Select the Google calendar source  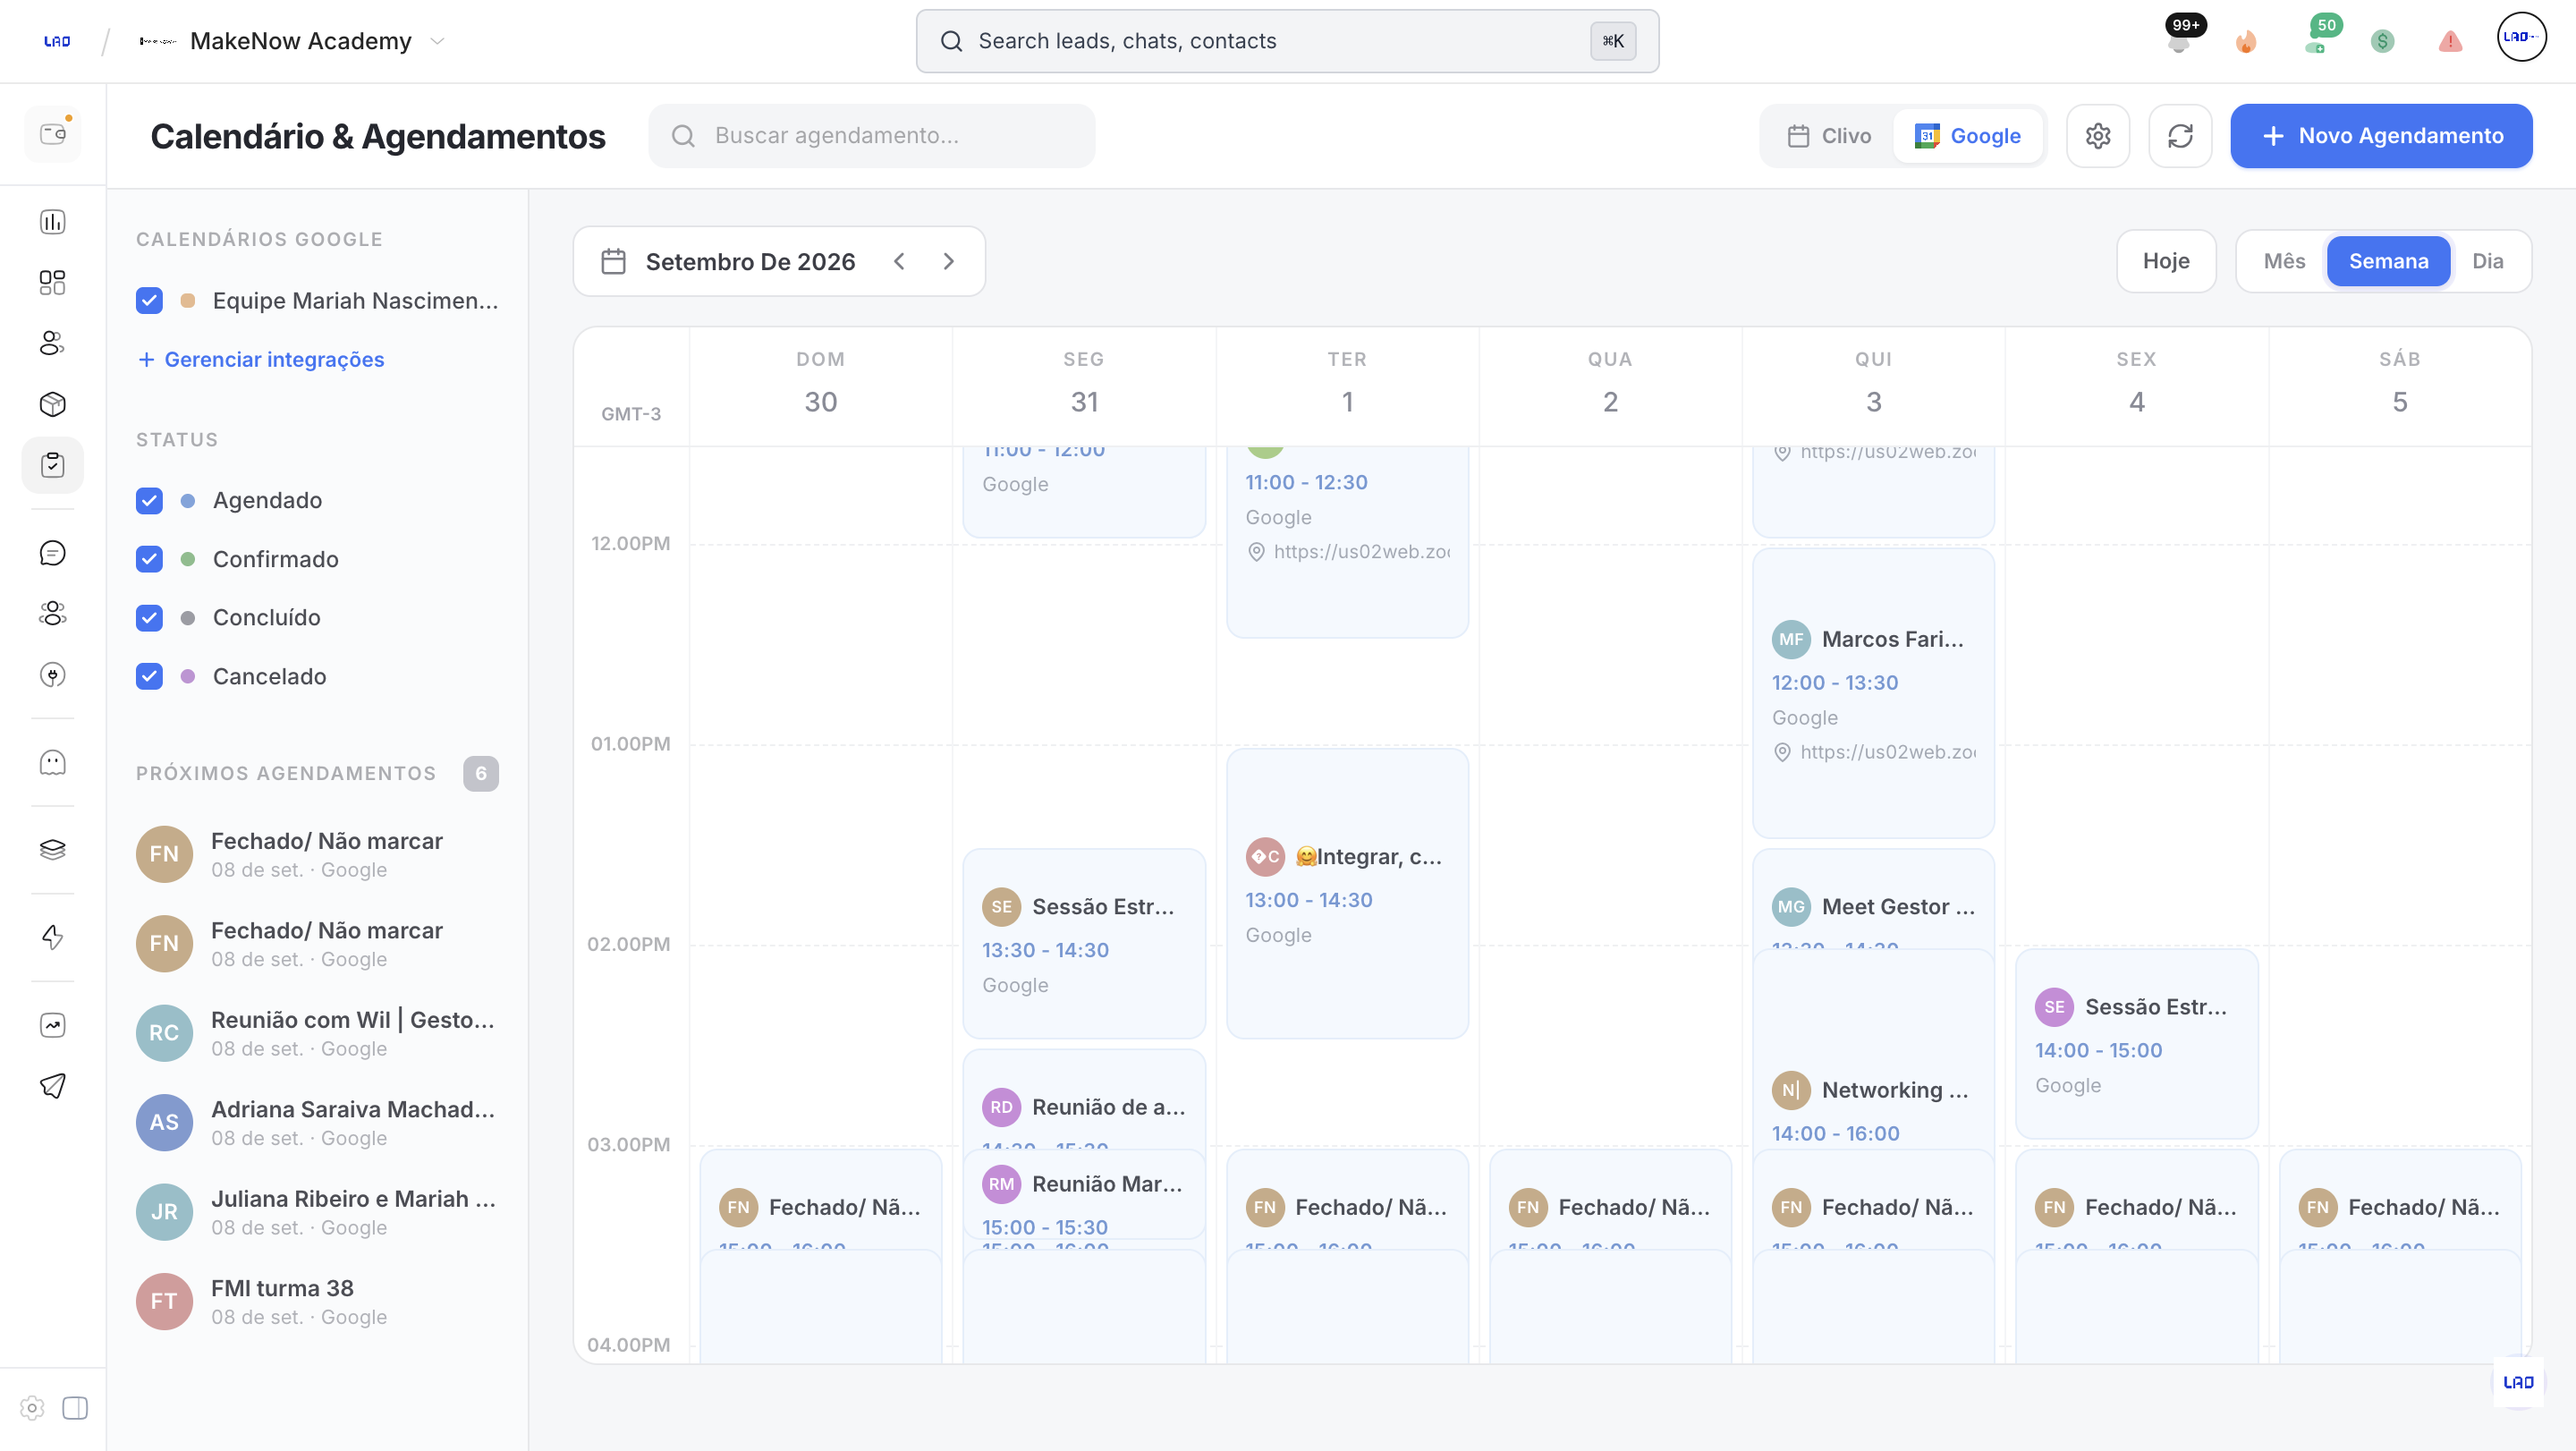[1967, 136]
